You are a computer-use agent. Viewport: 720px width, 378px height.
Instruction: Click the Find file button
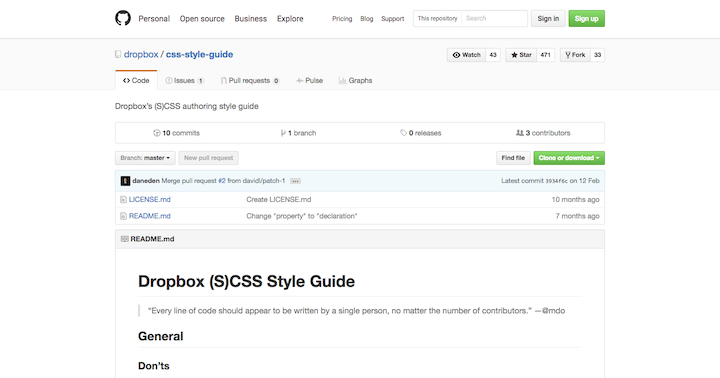click(513, 158)
